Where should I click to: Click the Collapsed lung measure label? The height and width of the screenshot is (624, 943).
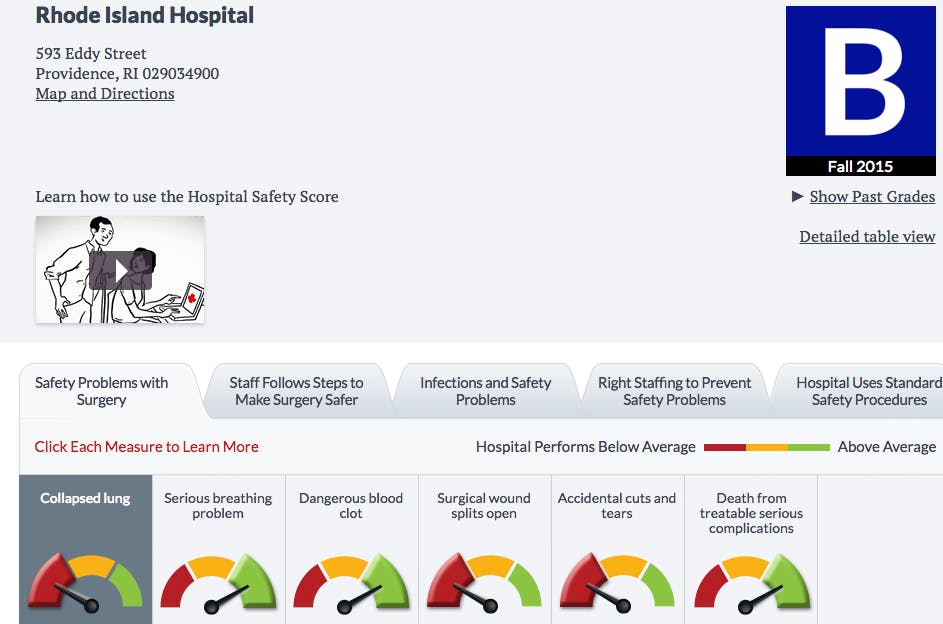coord(85,498)
